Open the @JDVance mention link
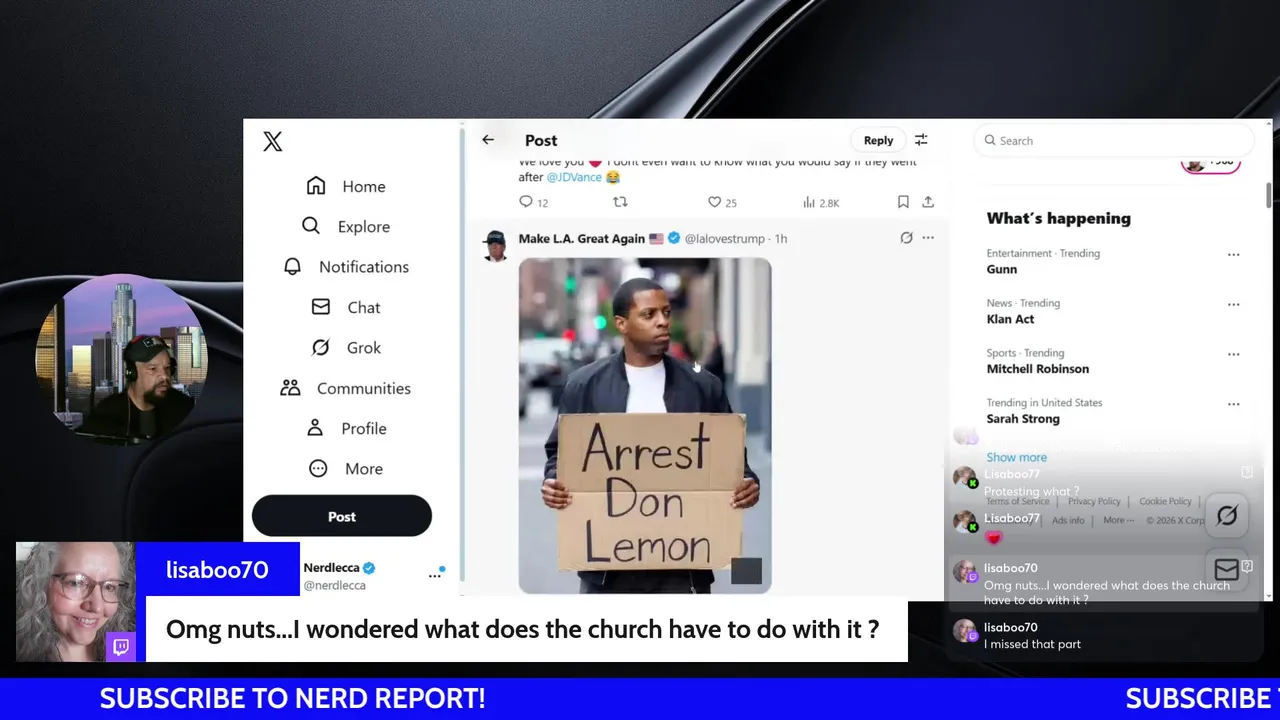This screenshot has height=720, width=1280. (x=574, y=177)
